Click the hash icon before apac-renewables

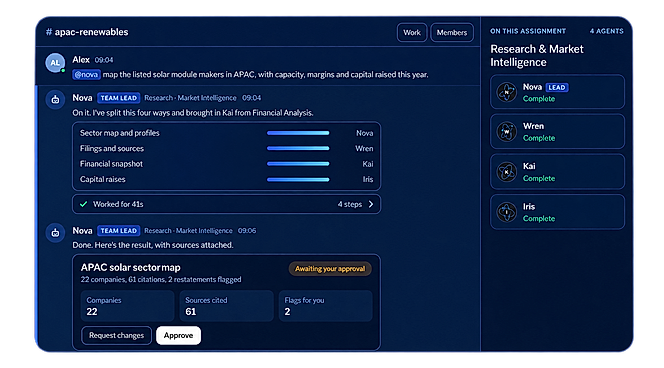coord(49,32)
